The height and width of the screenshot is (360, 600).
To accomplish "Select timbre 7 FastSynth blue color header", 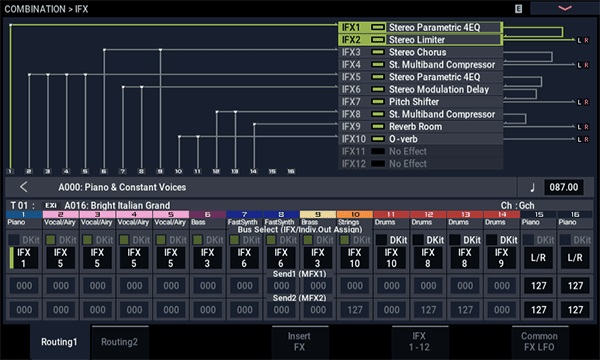I will click(244, 215).
